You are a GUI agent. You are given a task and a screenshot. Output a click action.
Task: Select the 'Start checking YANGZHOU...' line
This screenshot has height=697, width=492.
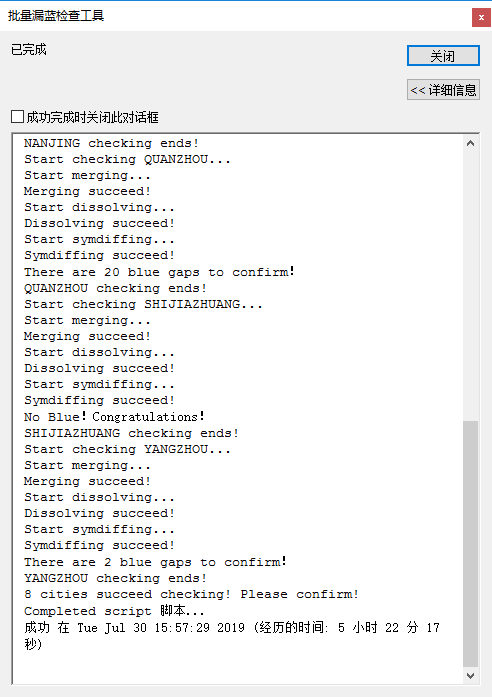(x=128, y=449)
